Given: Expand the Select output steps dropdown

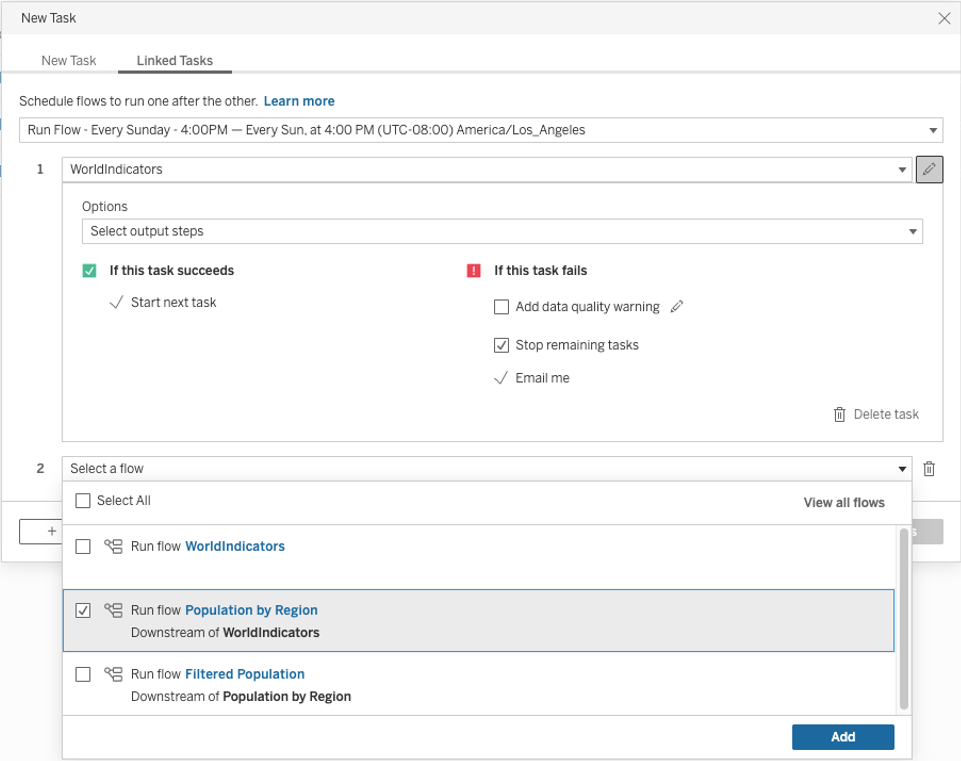Looking at the screenshot, I should (x=502, y=231).
